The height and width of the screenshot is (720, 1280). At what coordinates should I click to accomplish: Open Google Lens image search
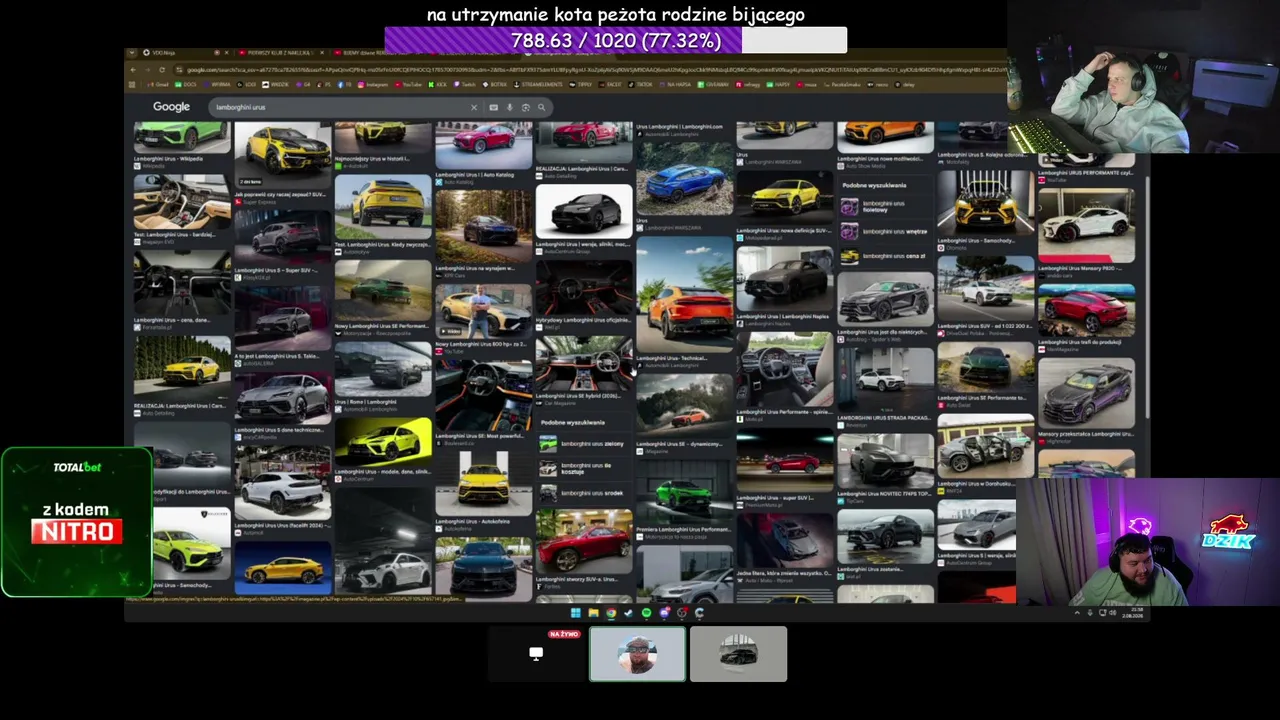pos(525,107)
